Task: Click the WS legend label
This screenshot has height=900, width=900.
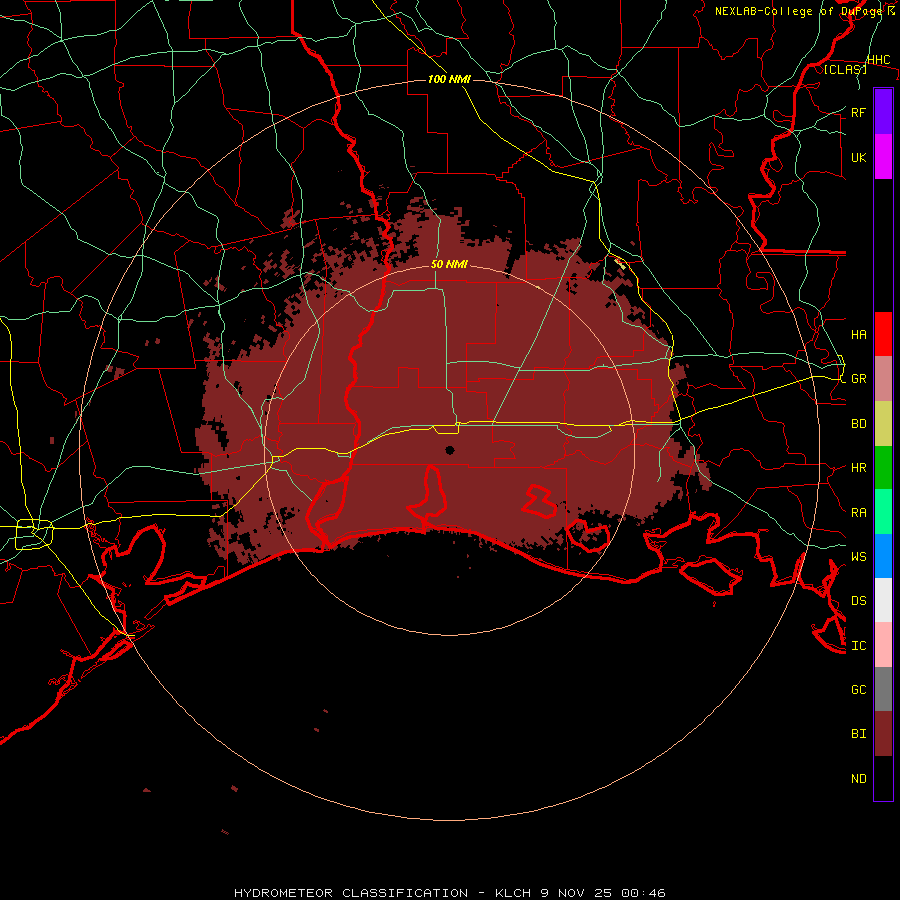Action: (x=858, y=556)
